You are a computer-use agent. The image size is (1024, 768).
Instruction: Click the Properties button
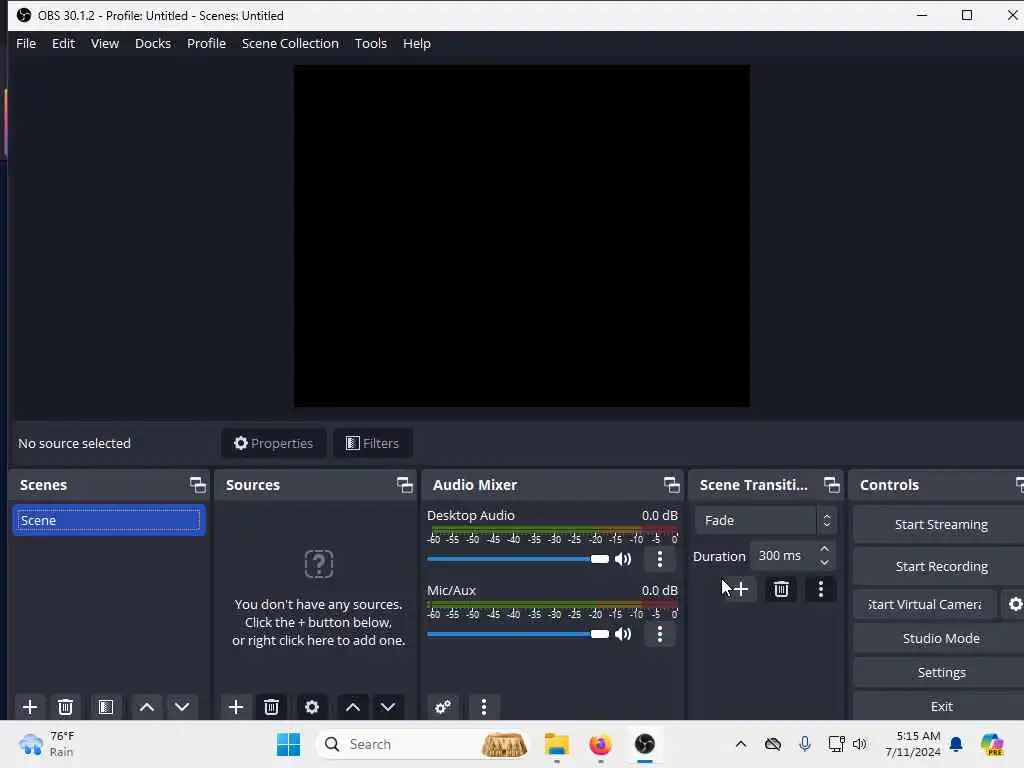[x=274, y=443]
